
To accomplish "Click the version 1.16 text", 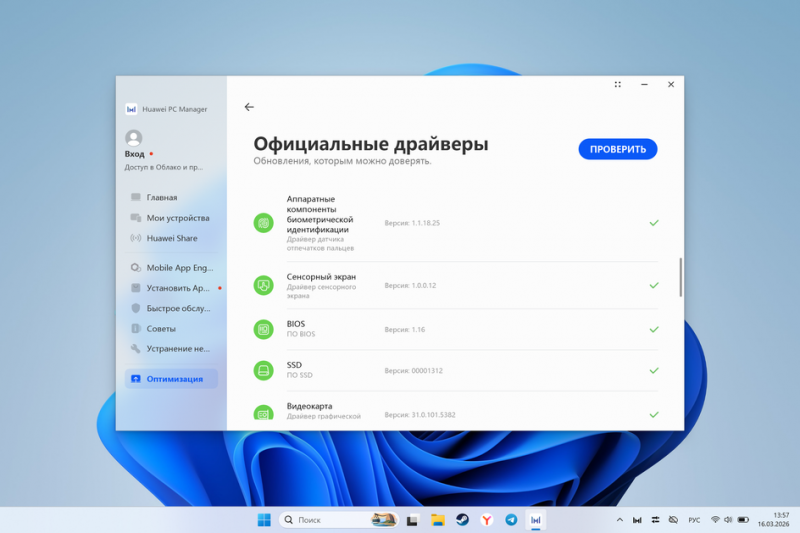I will tap(405, 329).
